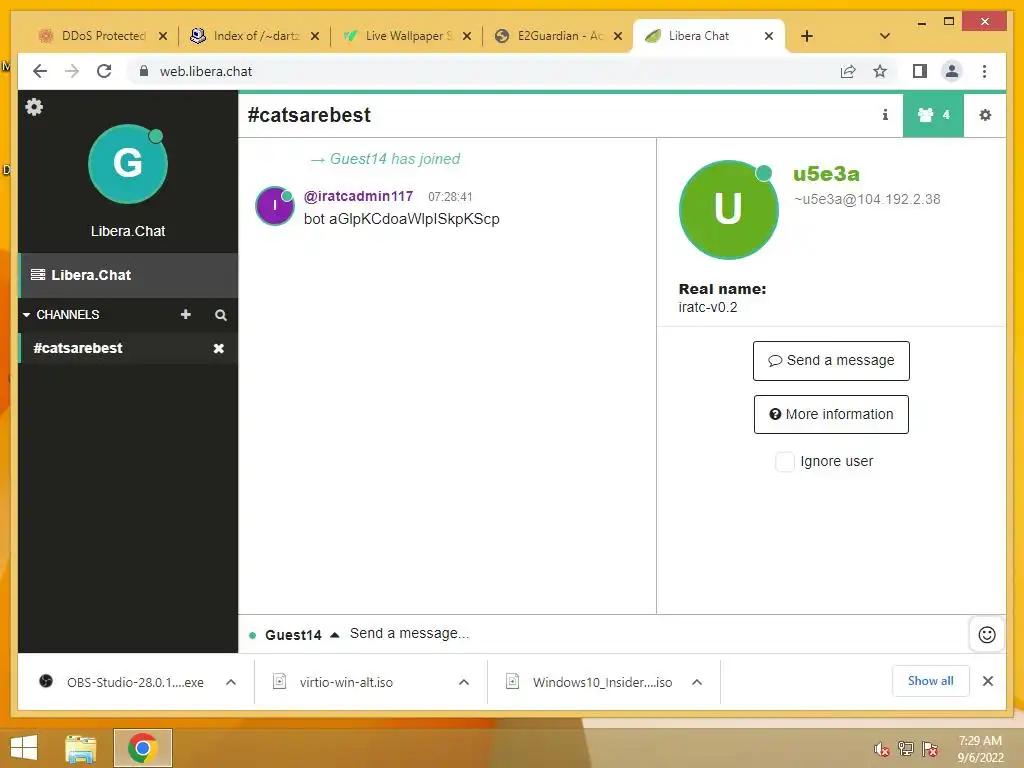Open Windows Start button

tap(24, 748)
